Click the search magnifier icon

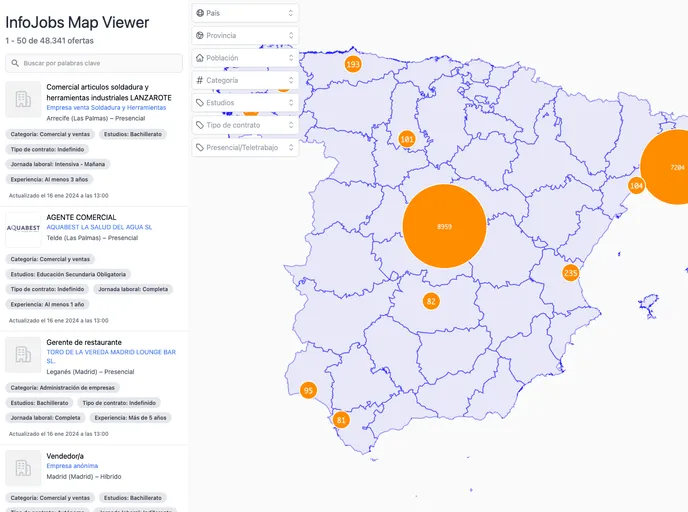[15, 63]
